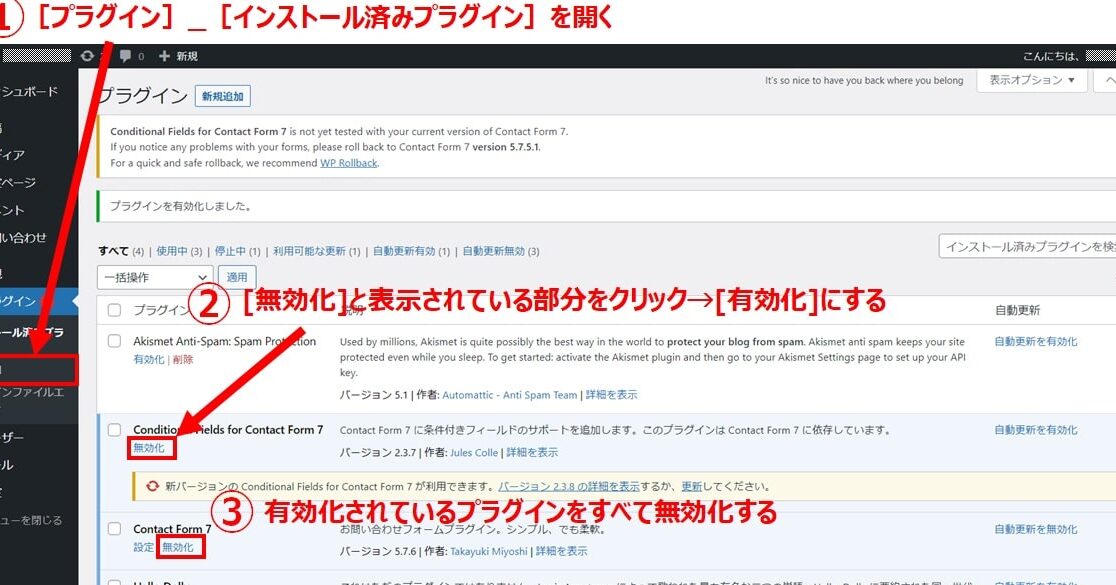The height and width of the screenshot is (585, 1116).
Task: Click 無効化 link under Conditional Fields
Action: coord(149,448)
